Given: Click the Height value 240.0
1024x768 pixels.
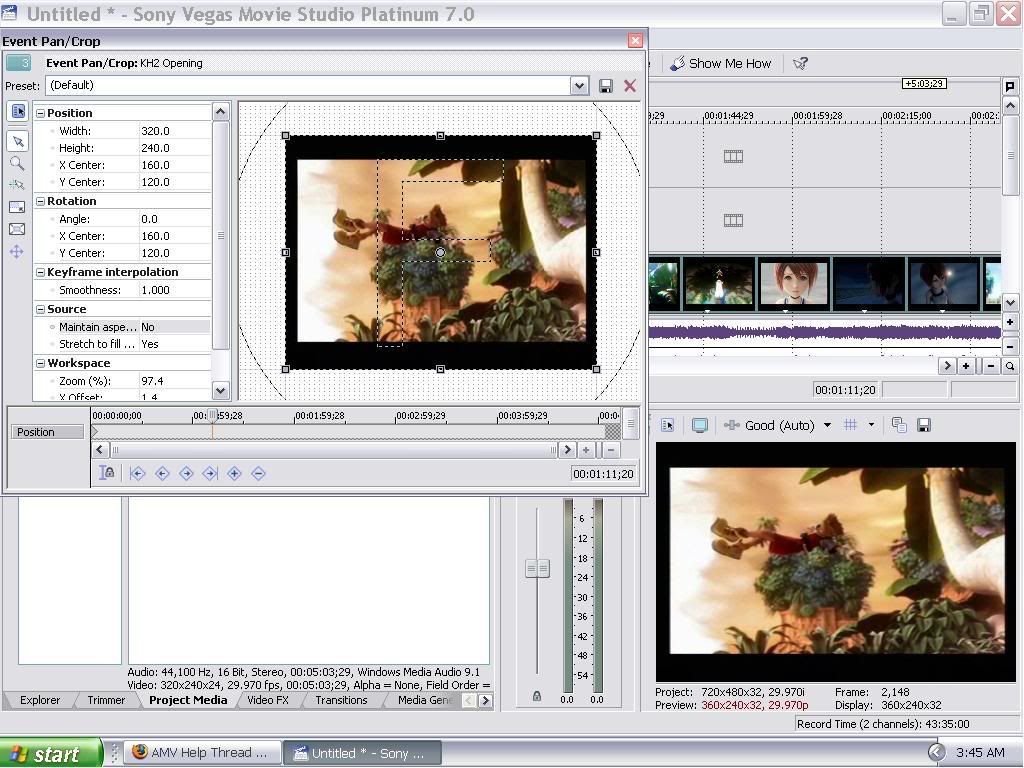Looking at the screenshot, I should pos(175,148).
